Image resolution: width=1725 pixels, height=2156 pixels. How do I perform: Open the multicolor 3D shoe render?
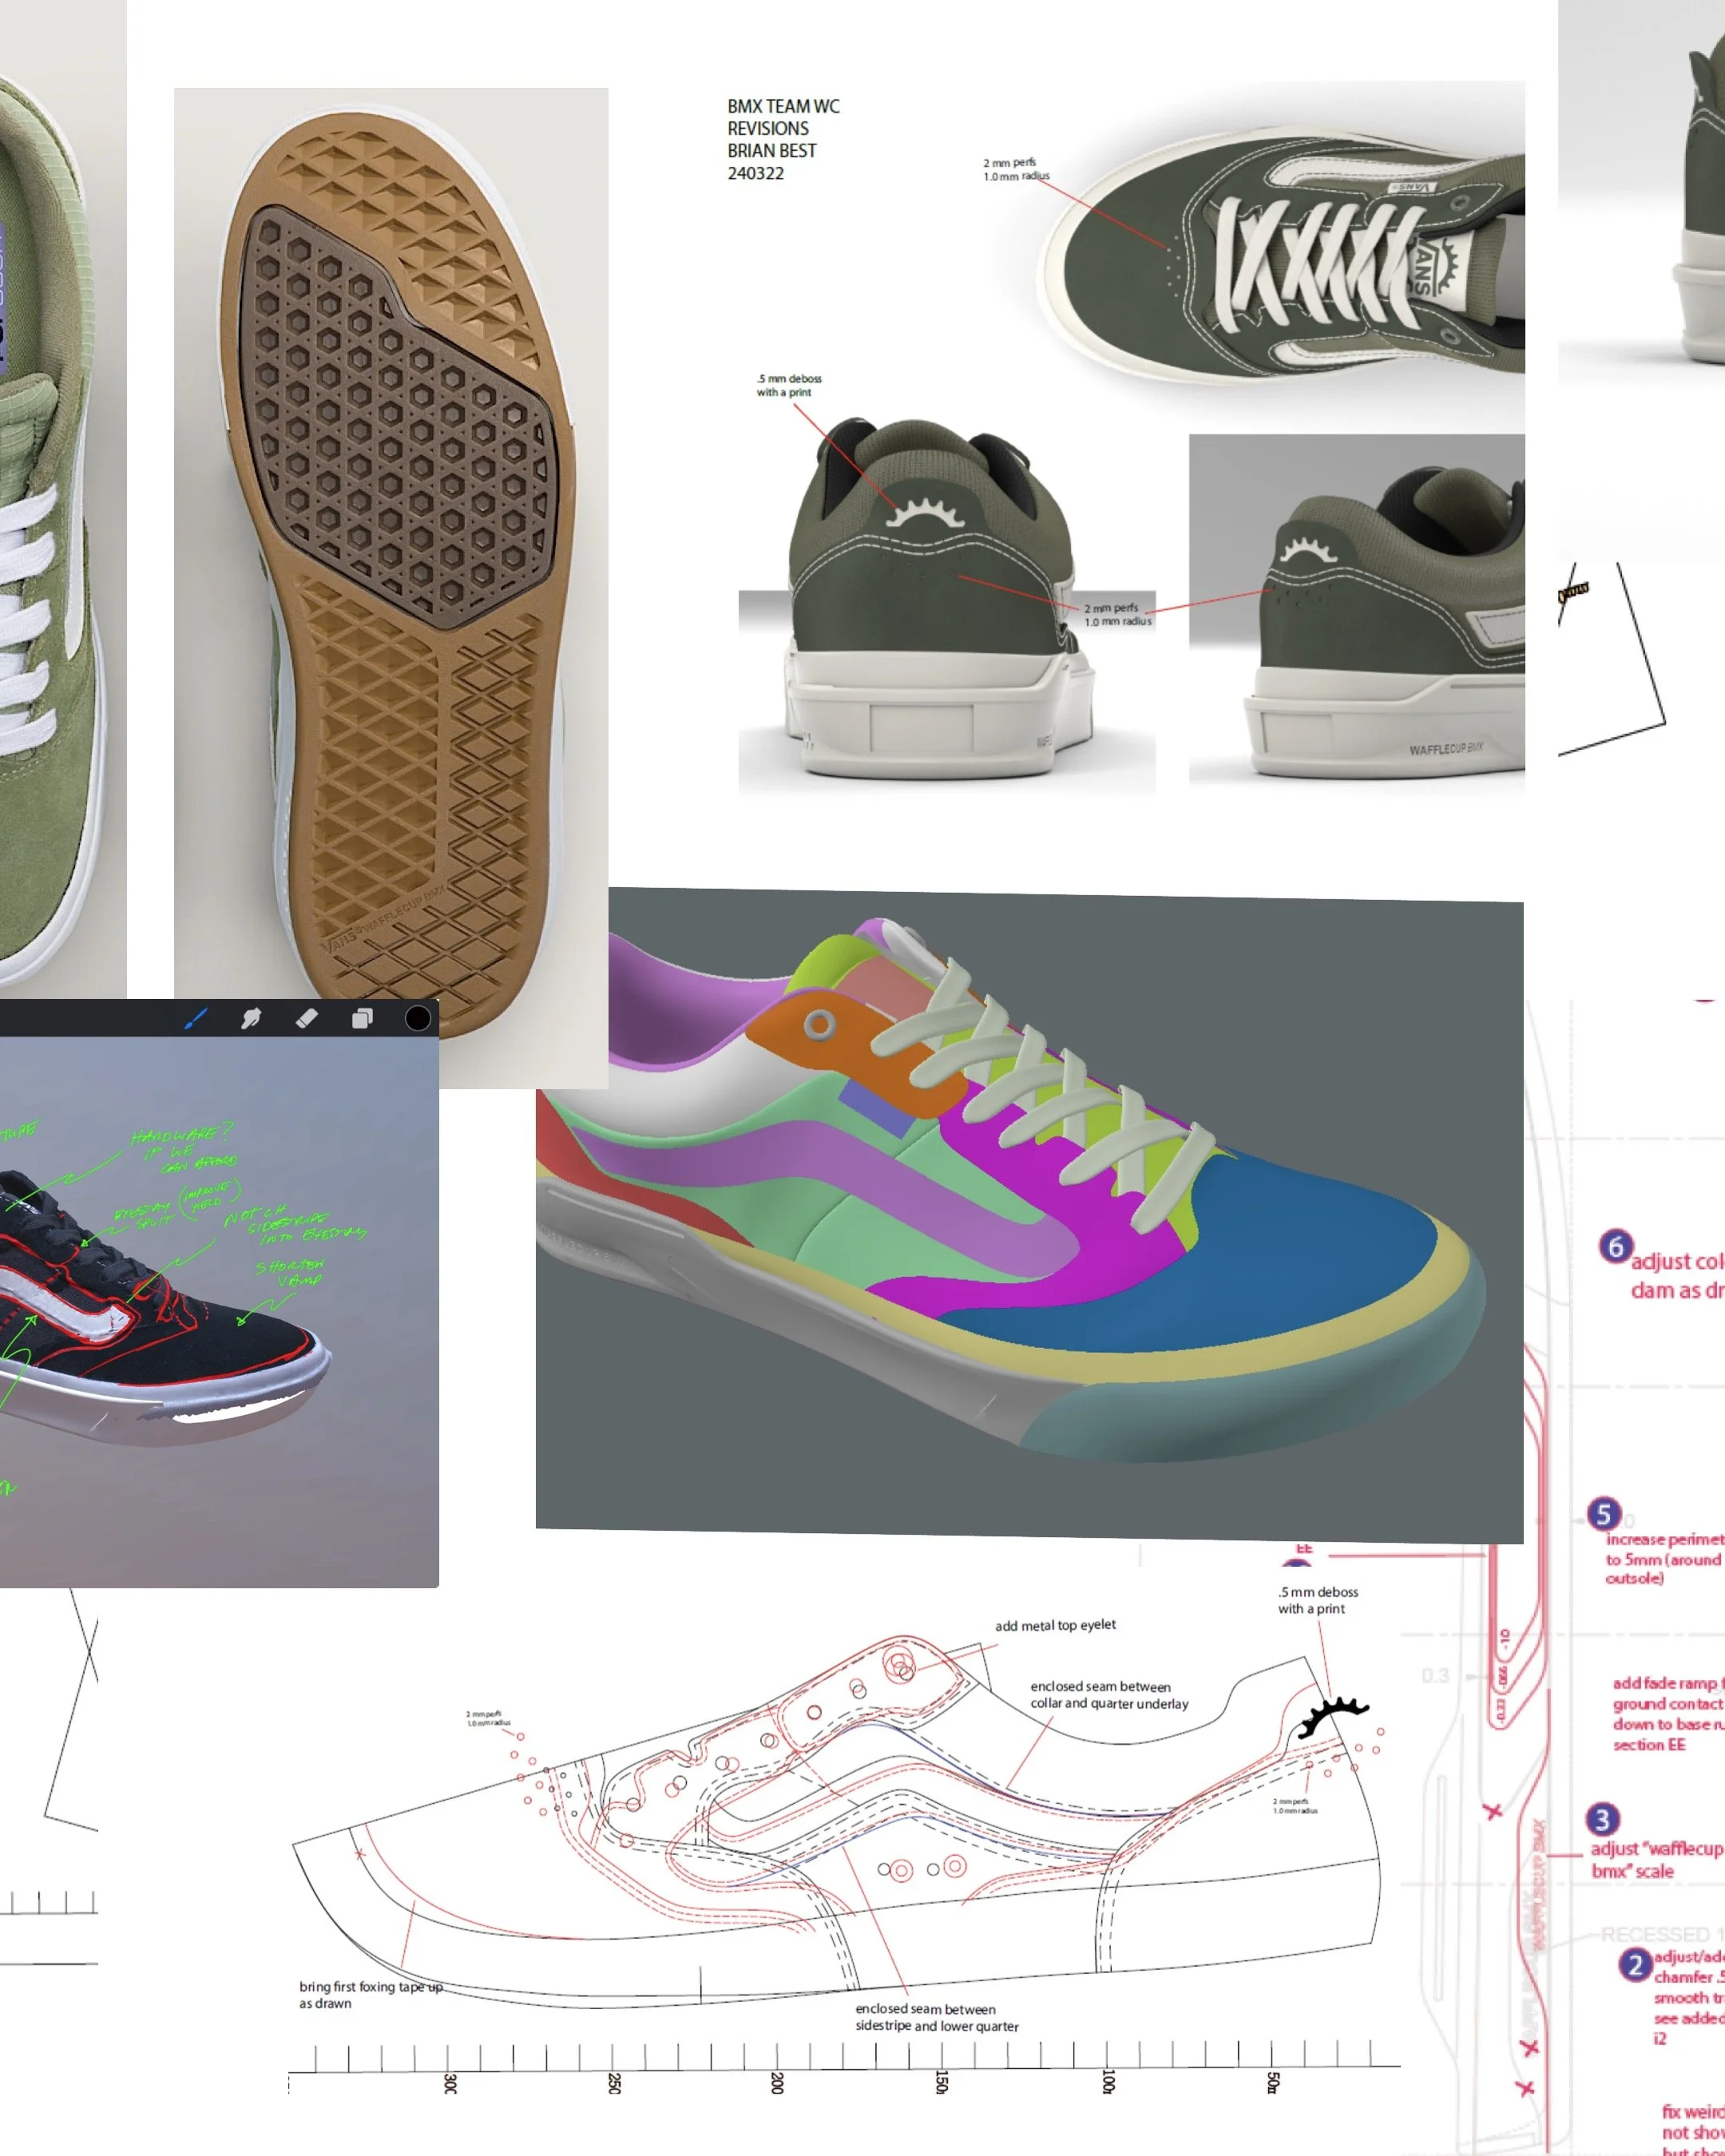pyautogui.click(x=1030, y=1215)
